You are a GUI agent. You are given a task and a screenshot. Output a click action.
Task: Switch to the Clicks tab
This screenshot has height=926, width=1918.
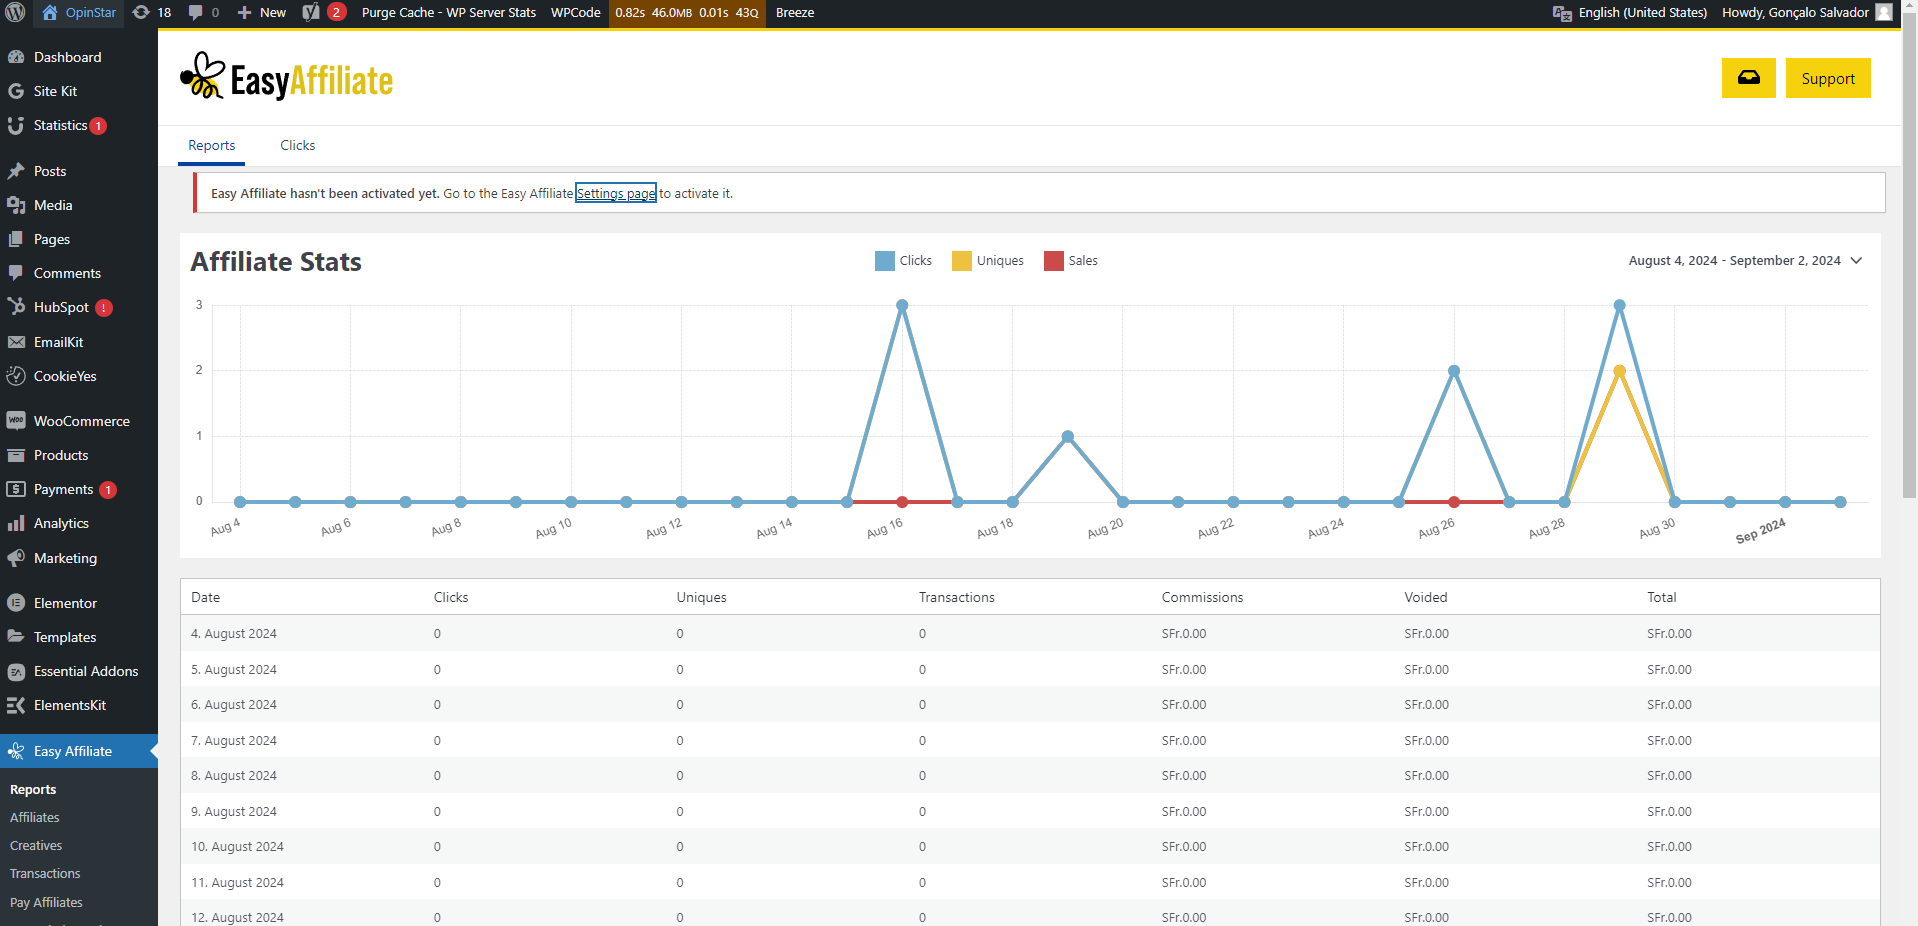[297, 146]
